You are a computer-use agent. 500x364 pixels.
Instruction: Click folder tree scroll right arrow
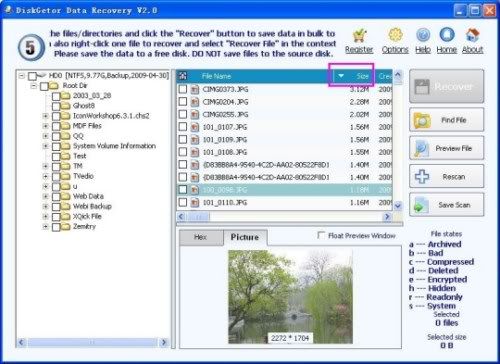(x=164, y=342)
